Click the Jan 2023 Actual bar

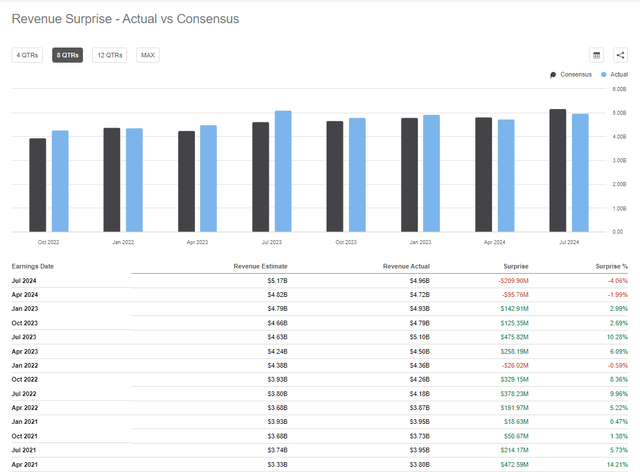point(431,173)
